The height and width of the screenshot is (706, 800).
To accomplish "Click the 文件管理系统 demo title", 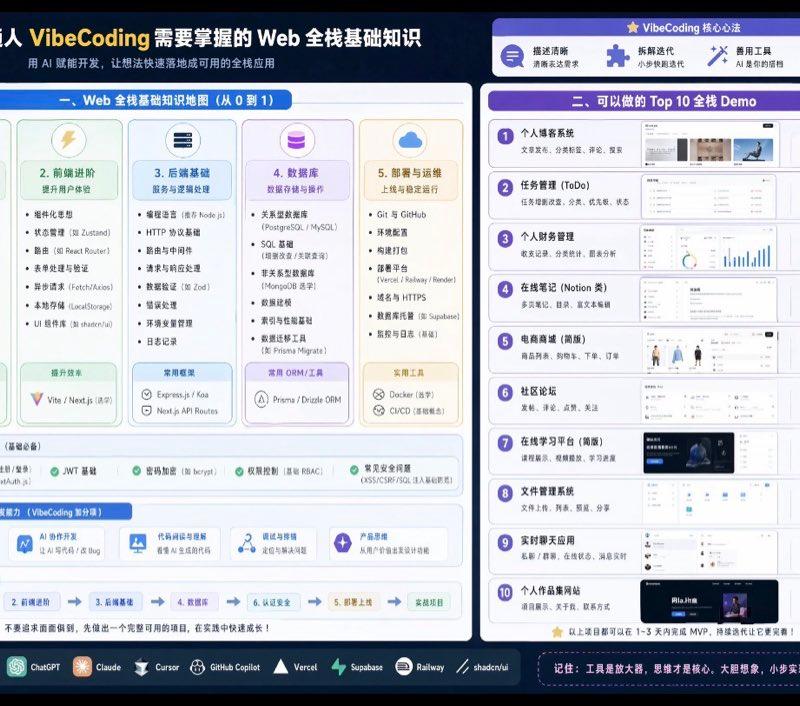I will pos(547,491).
